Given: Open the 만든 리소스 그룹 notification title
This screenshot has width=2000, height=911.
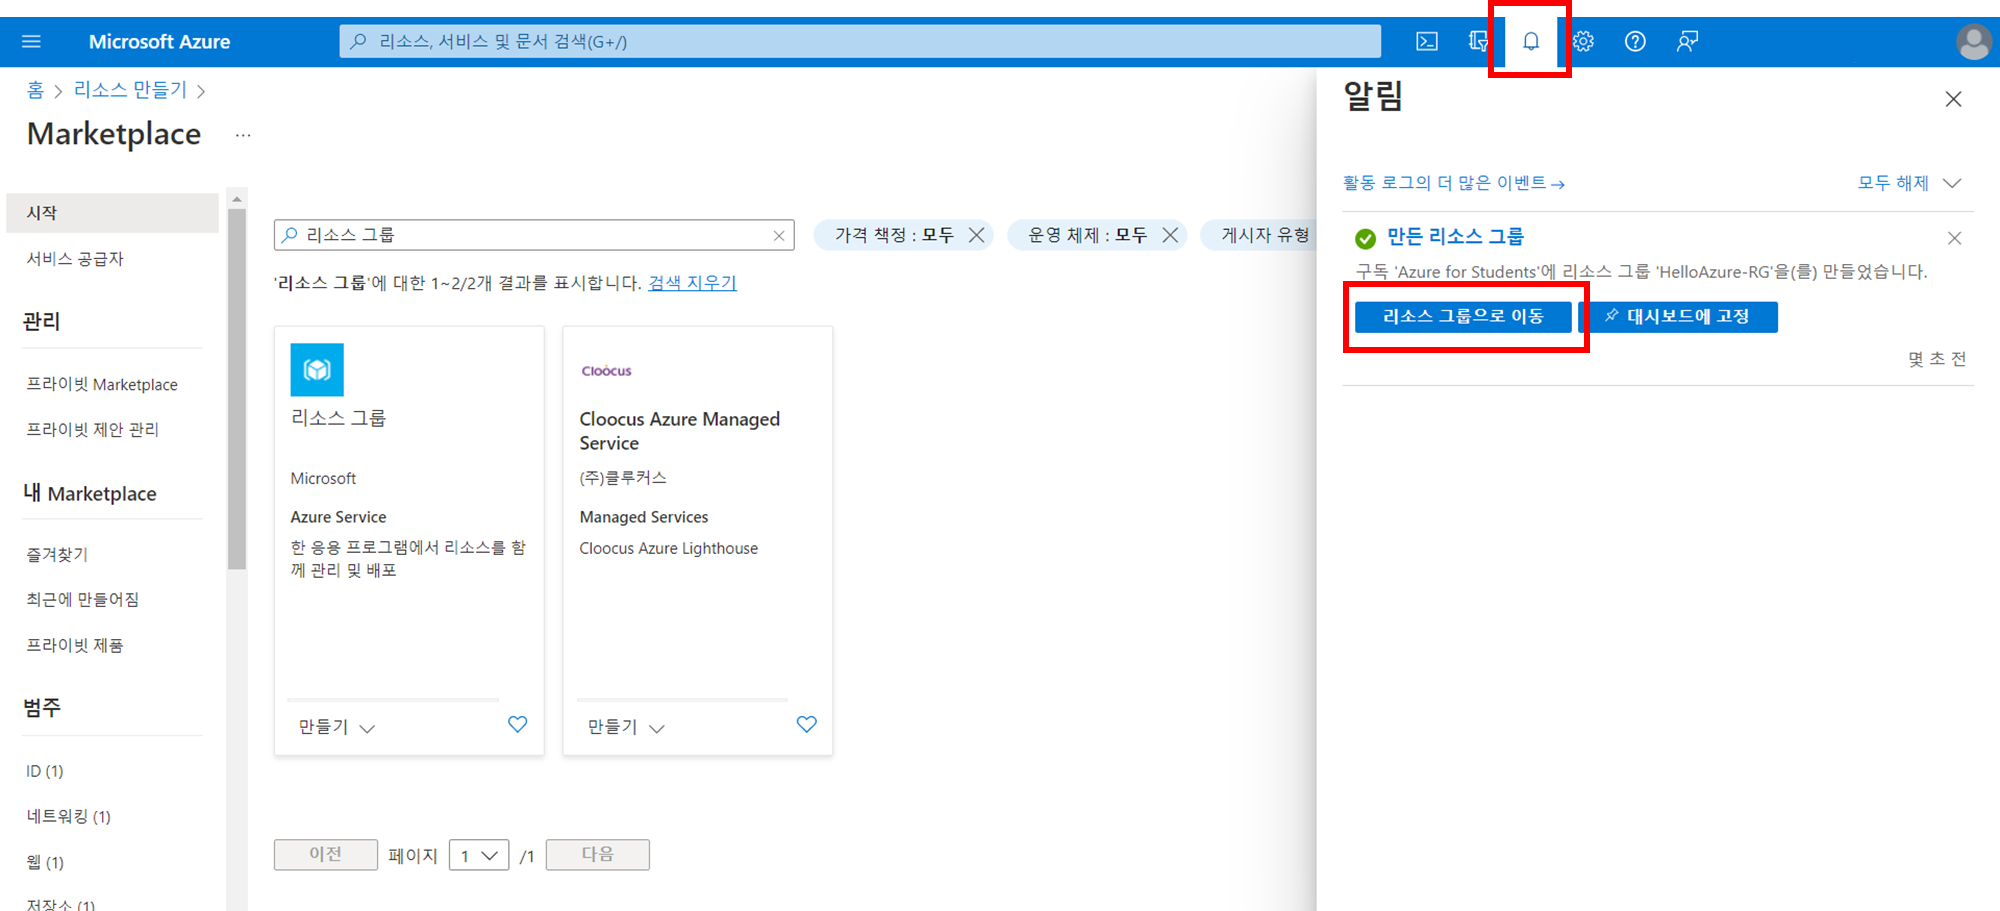Looking at the screenshot, I should tap(1455, 237).
